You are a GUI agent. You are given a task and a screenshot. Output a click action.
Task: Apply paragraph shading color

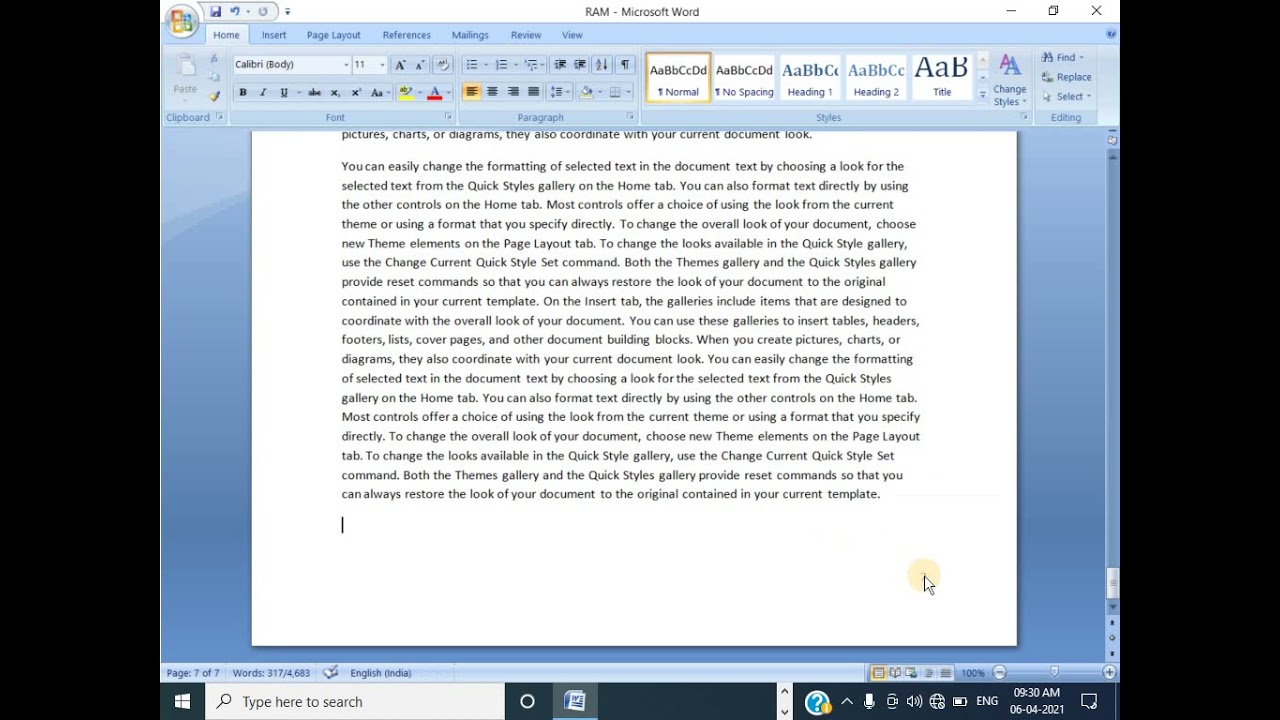(x=586, y=92)
